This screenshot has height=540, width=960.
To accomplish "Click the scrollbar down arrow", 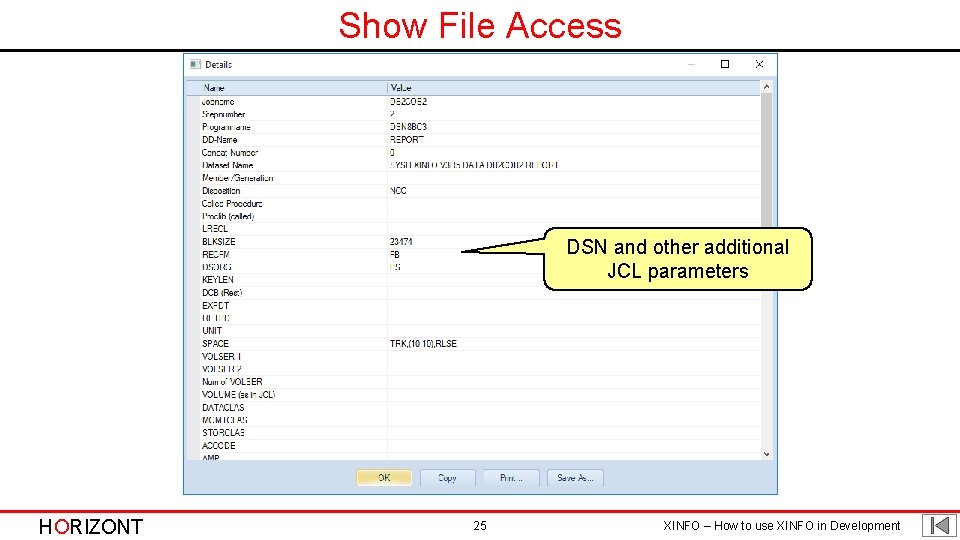I will (x=767, y=454).
